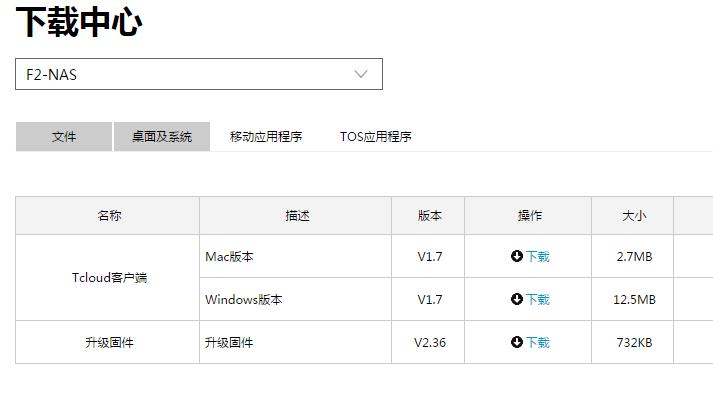Click the 名称 column header
The width and height of the screenshot is (713, 408).
click(109, 215)
